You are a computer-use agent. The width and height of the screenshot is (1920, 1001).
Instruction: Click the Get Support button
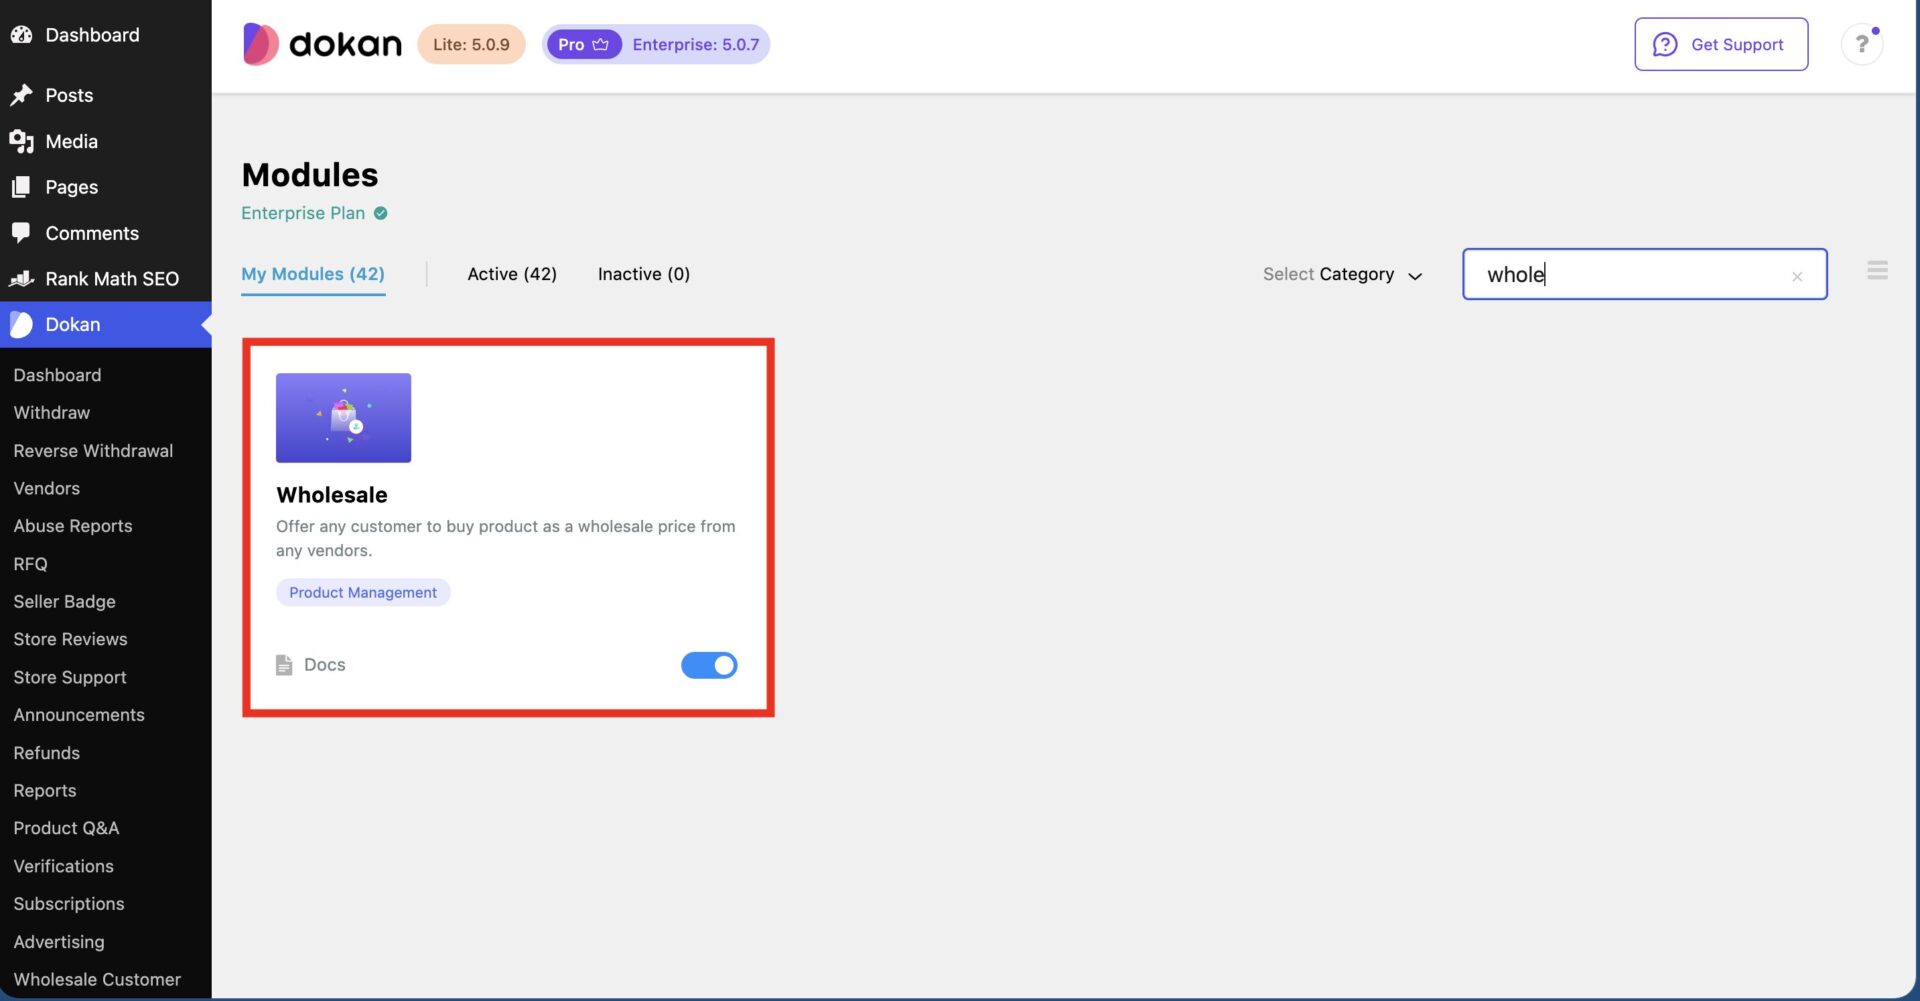(x=1721, y=44)
